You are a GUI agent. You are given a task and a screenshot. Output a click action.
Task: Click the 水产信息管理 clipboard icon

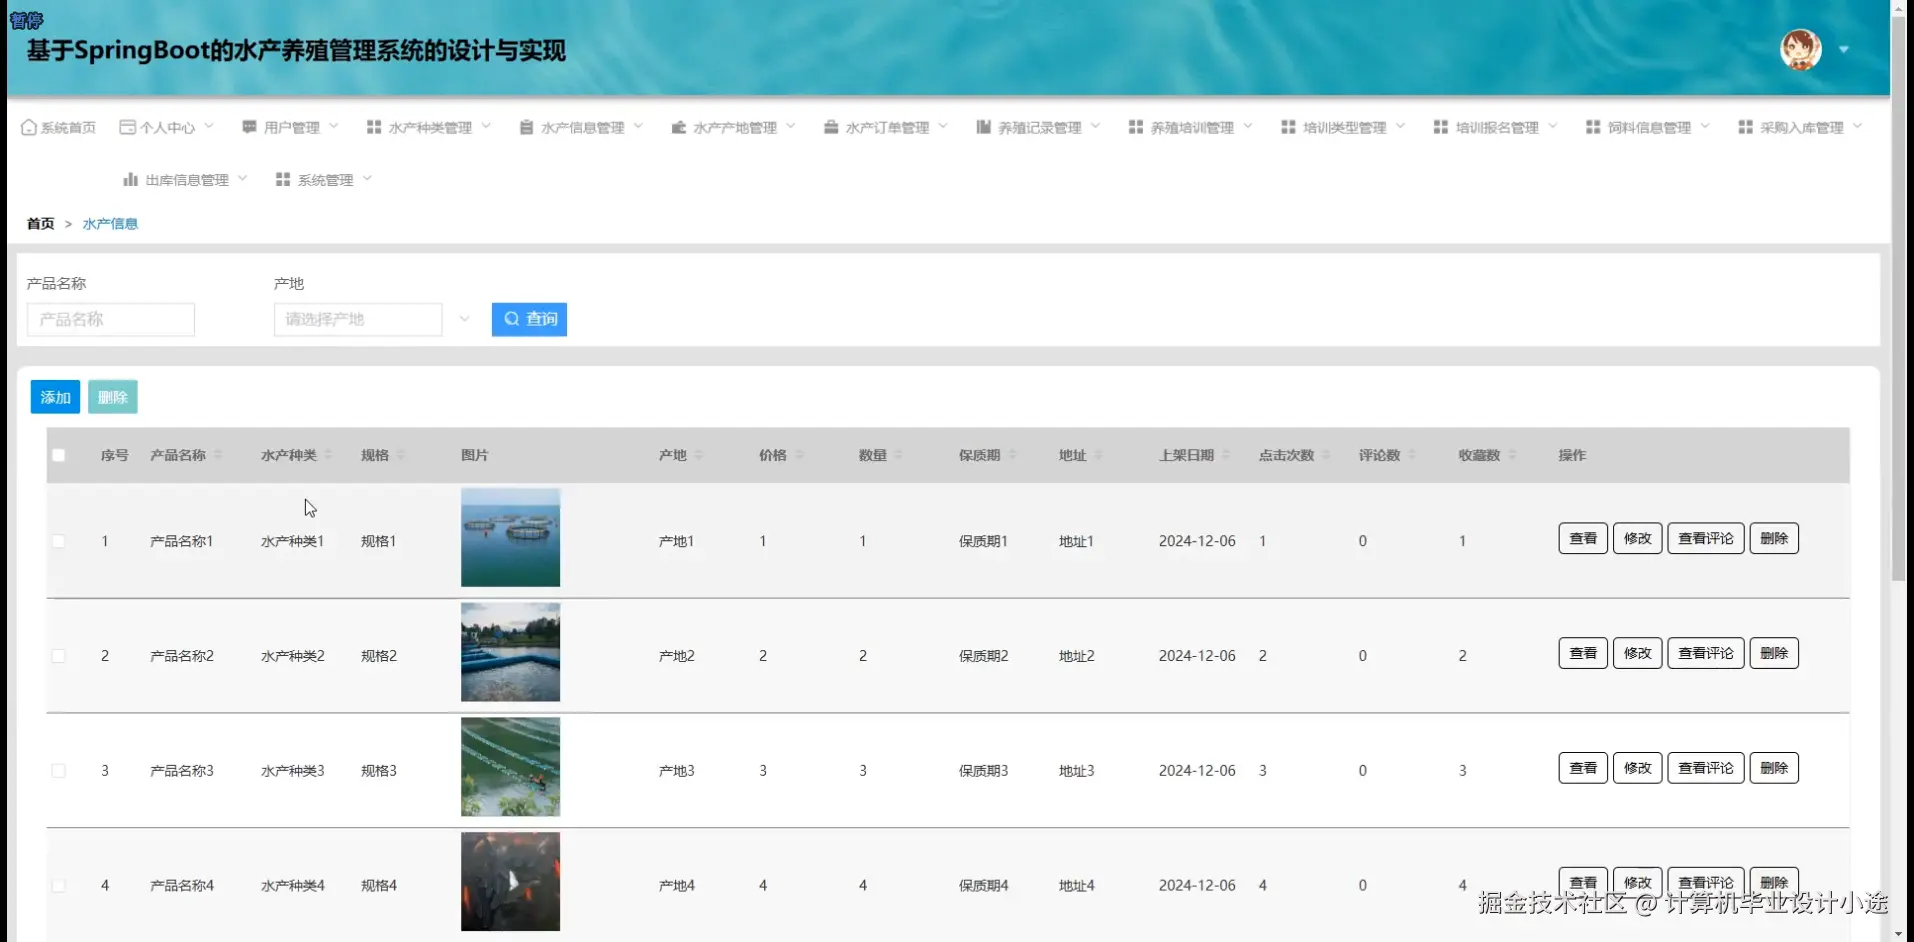(x=526, y=127)
